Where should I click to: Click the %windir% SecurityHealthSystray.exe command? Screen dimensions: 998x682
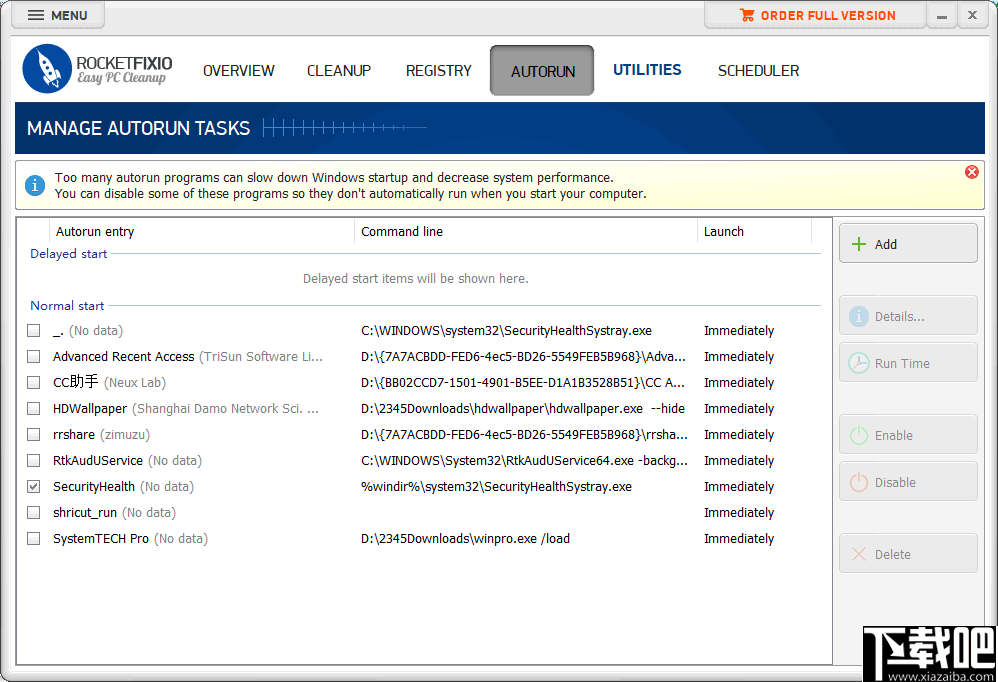(x=496, y=487)
